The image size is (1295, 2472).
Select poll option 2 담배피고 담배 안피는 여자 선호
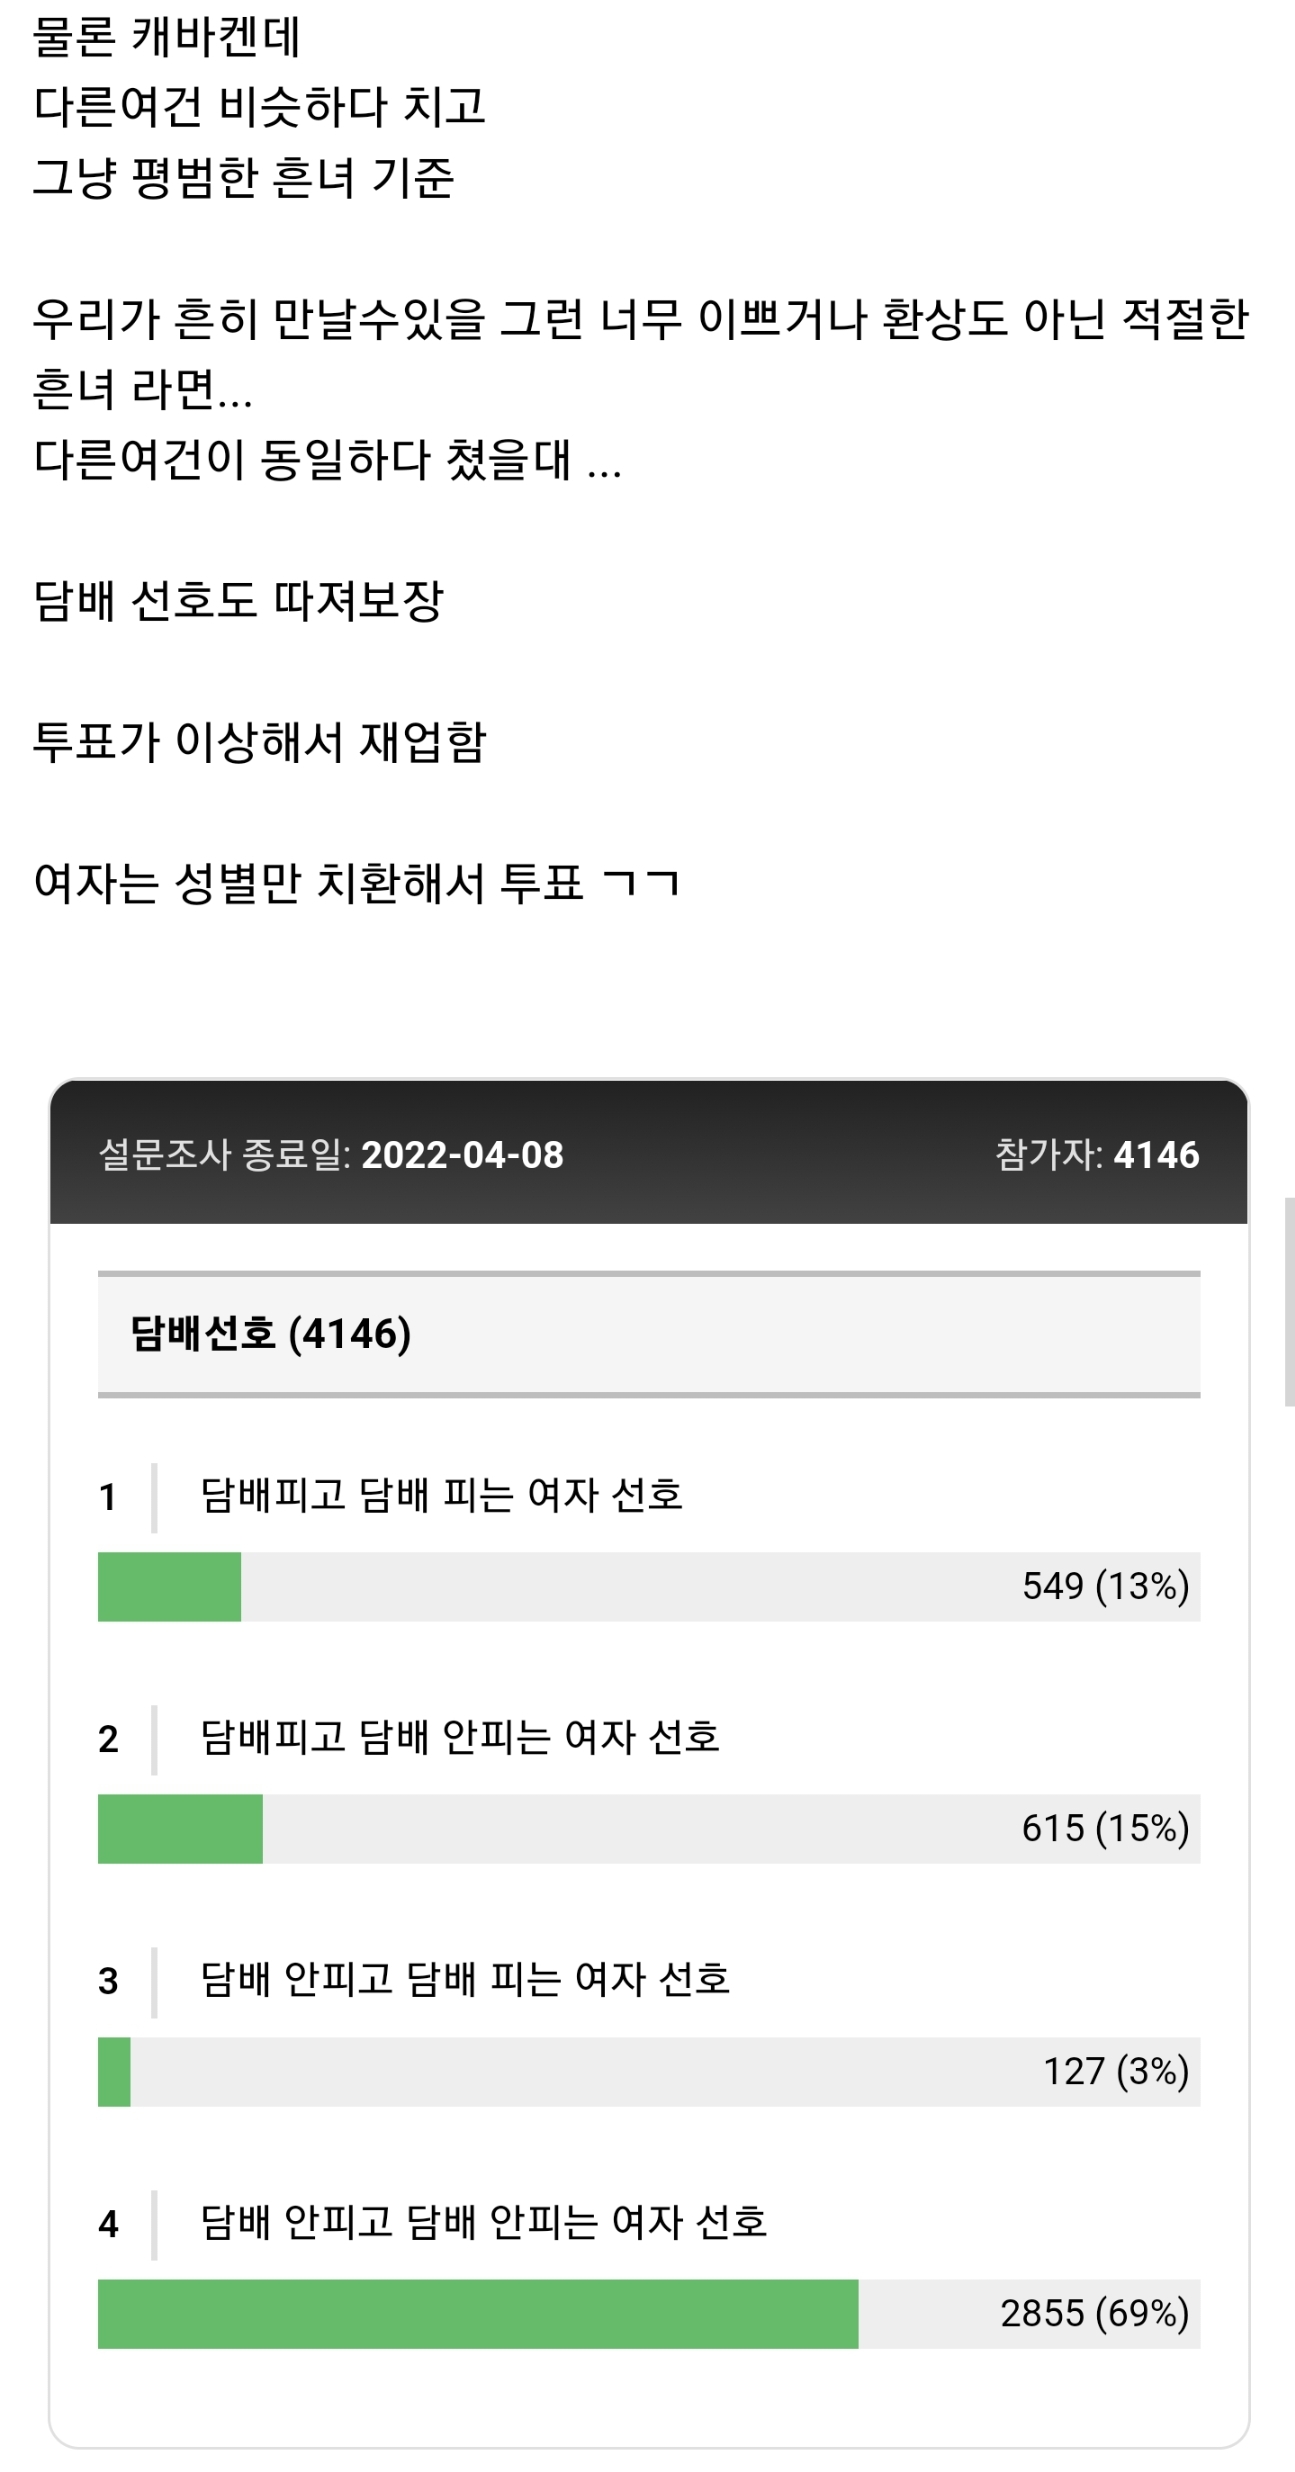460,1738
